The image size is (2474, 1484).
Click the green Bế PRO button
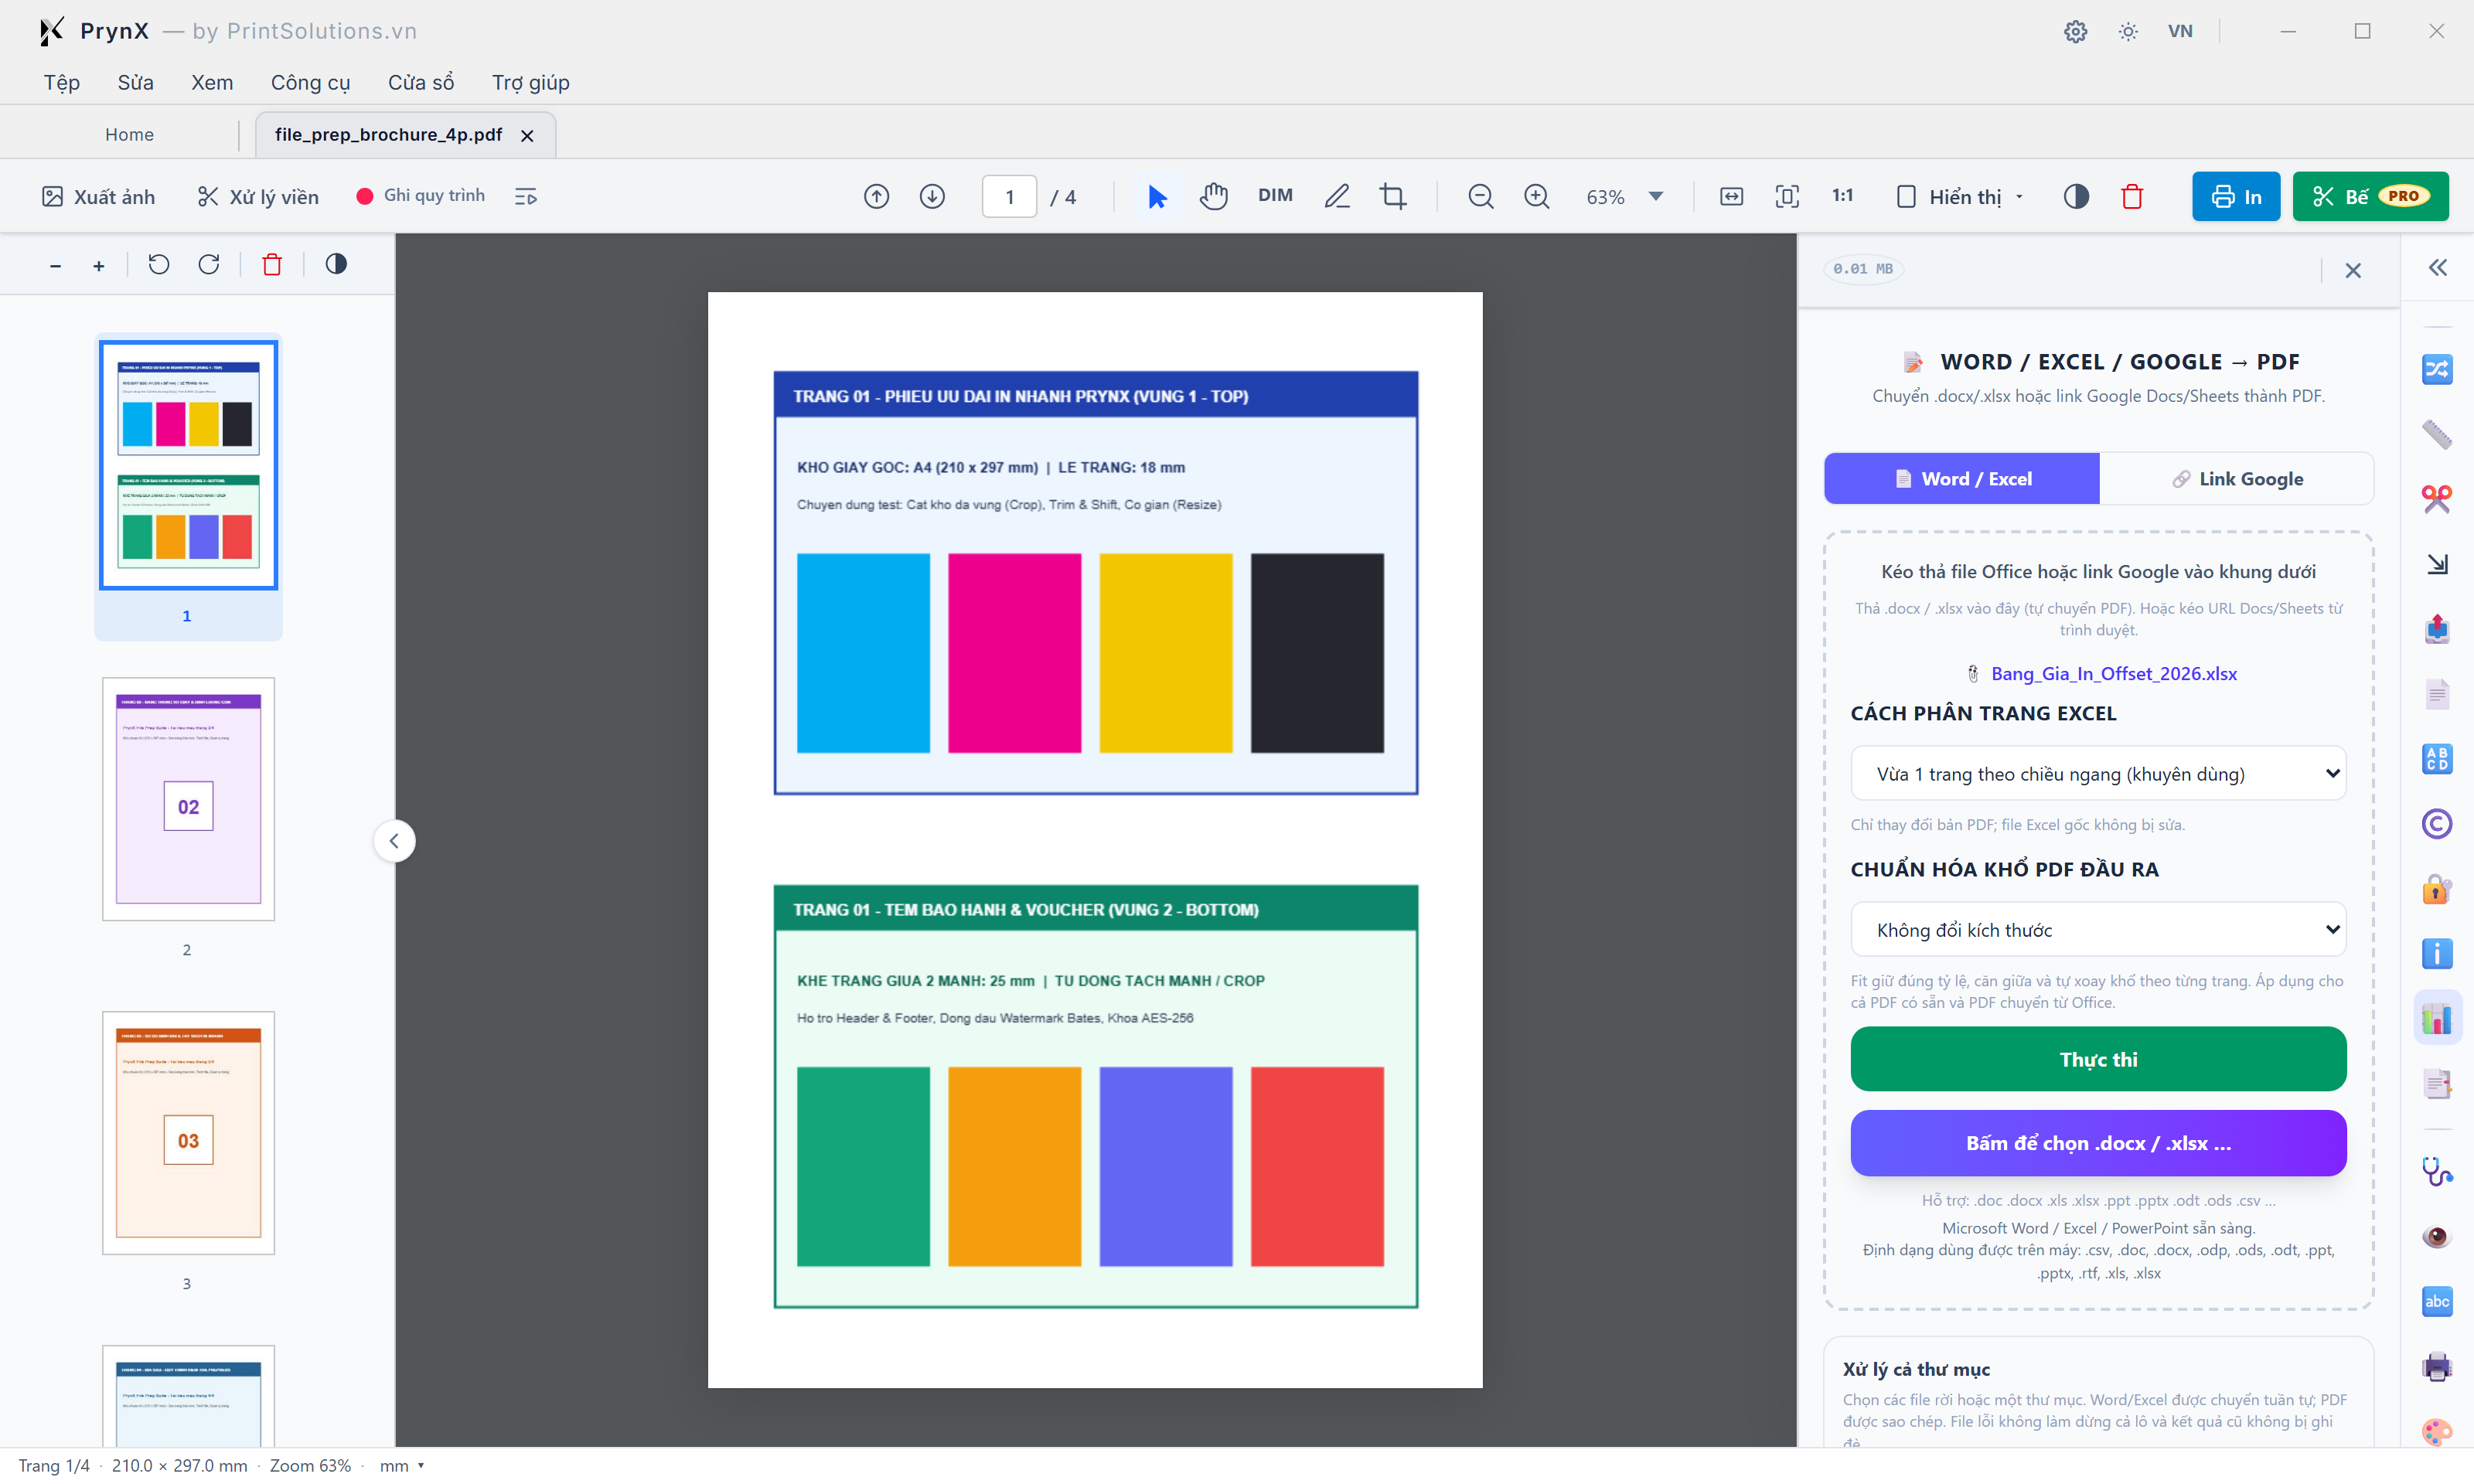tap(2370, 196)
